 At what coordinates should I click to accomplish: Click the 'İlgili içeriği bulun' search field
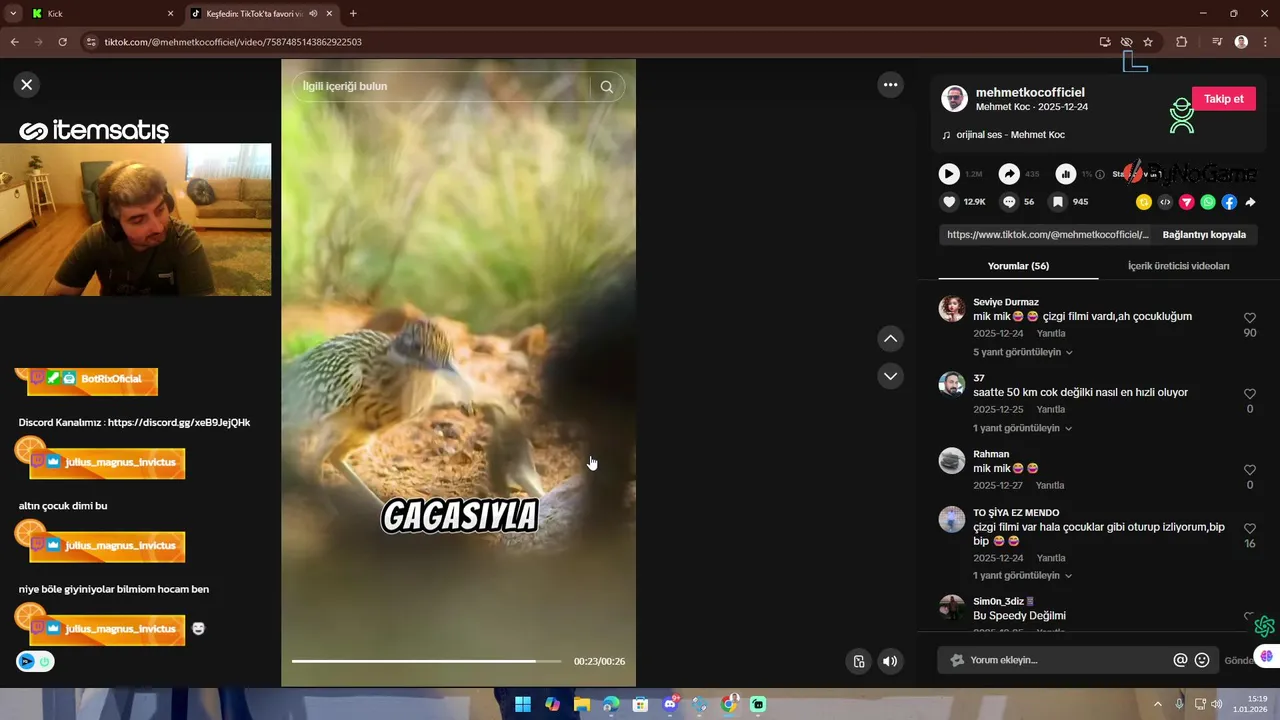tap(441, 87)
